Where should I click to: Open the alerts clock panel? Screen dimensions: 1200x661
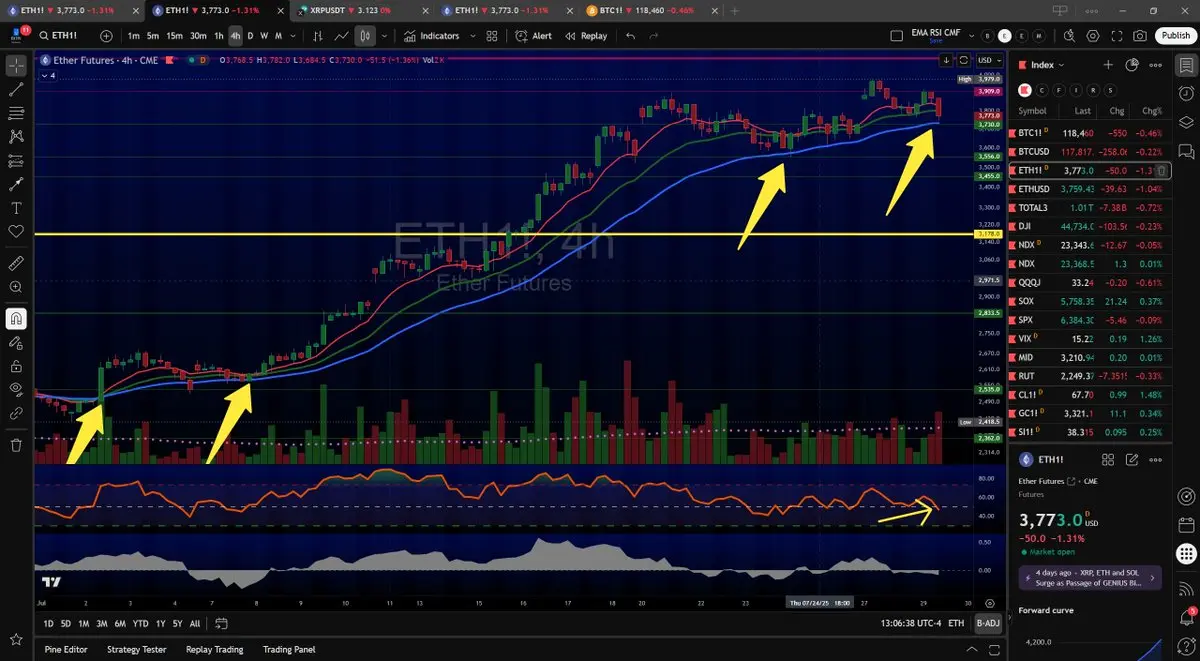pos(1186,93)
